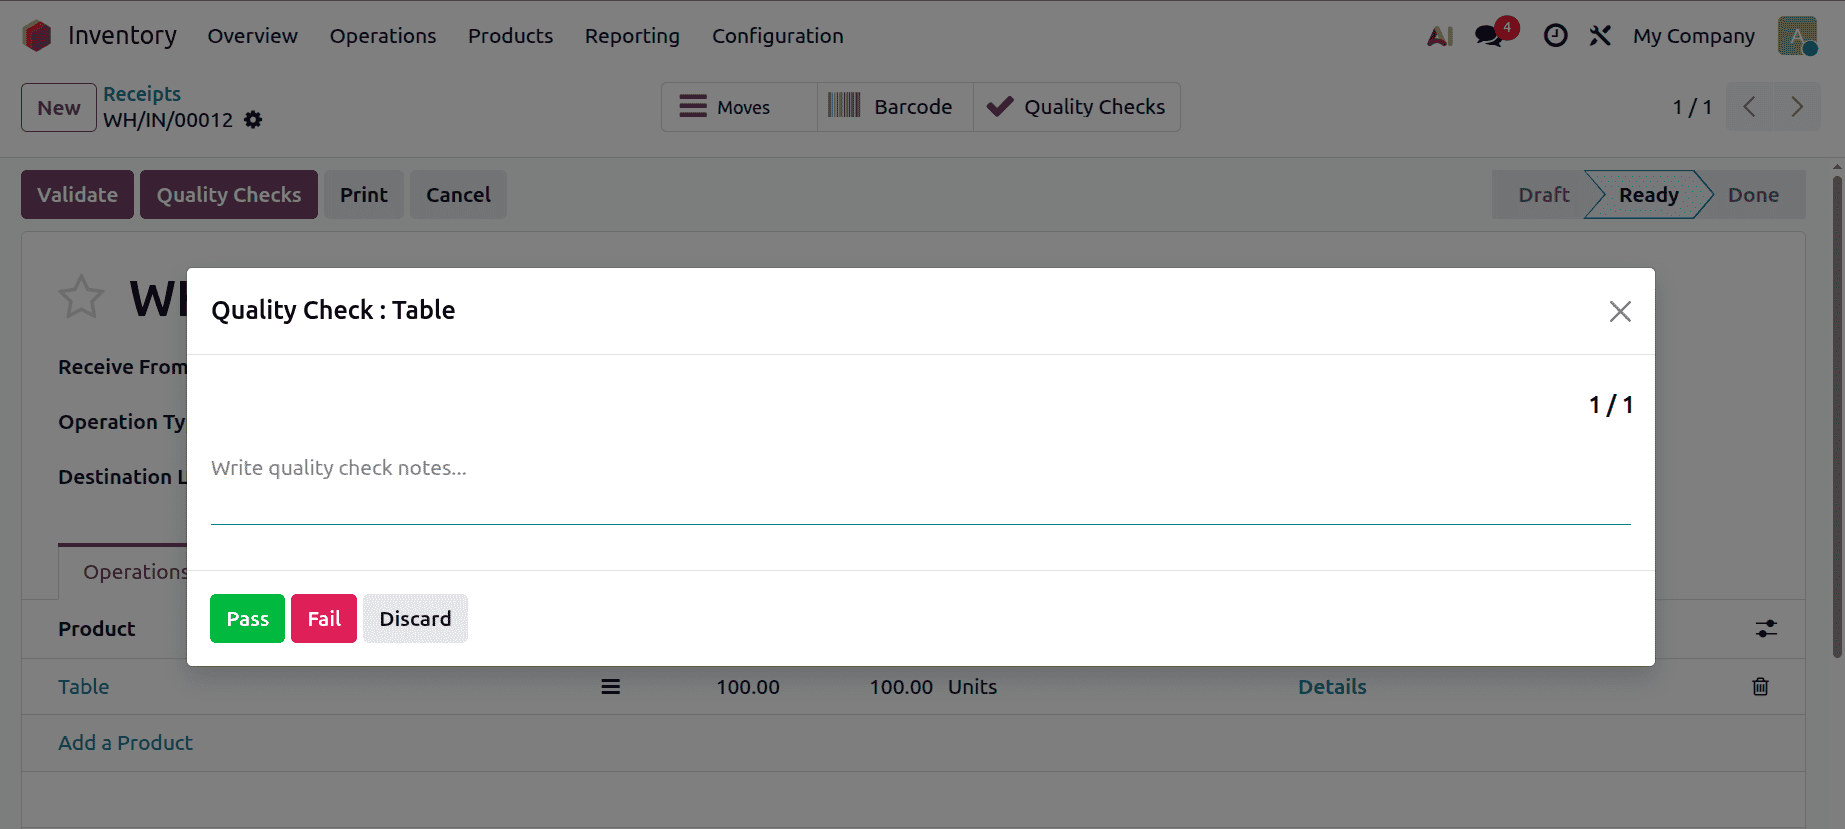Discard the quality check dialog
This screenshot has width=1845, height=829.
click(x=415, y=618)
